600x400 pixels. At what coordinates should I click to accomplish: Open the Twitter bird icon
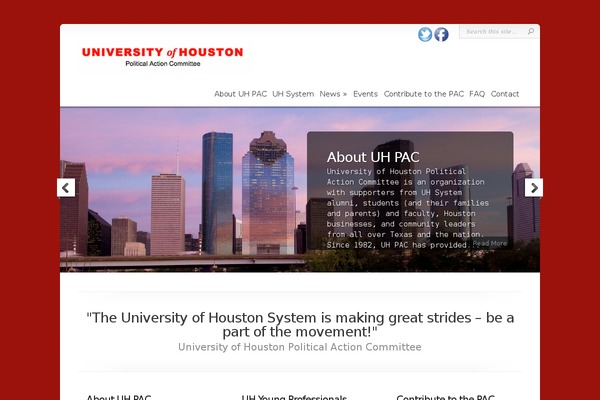[x=425, y=34]
